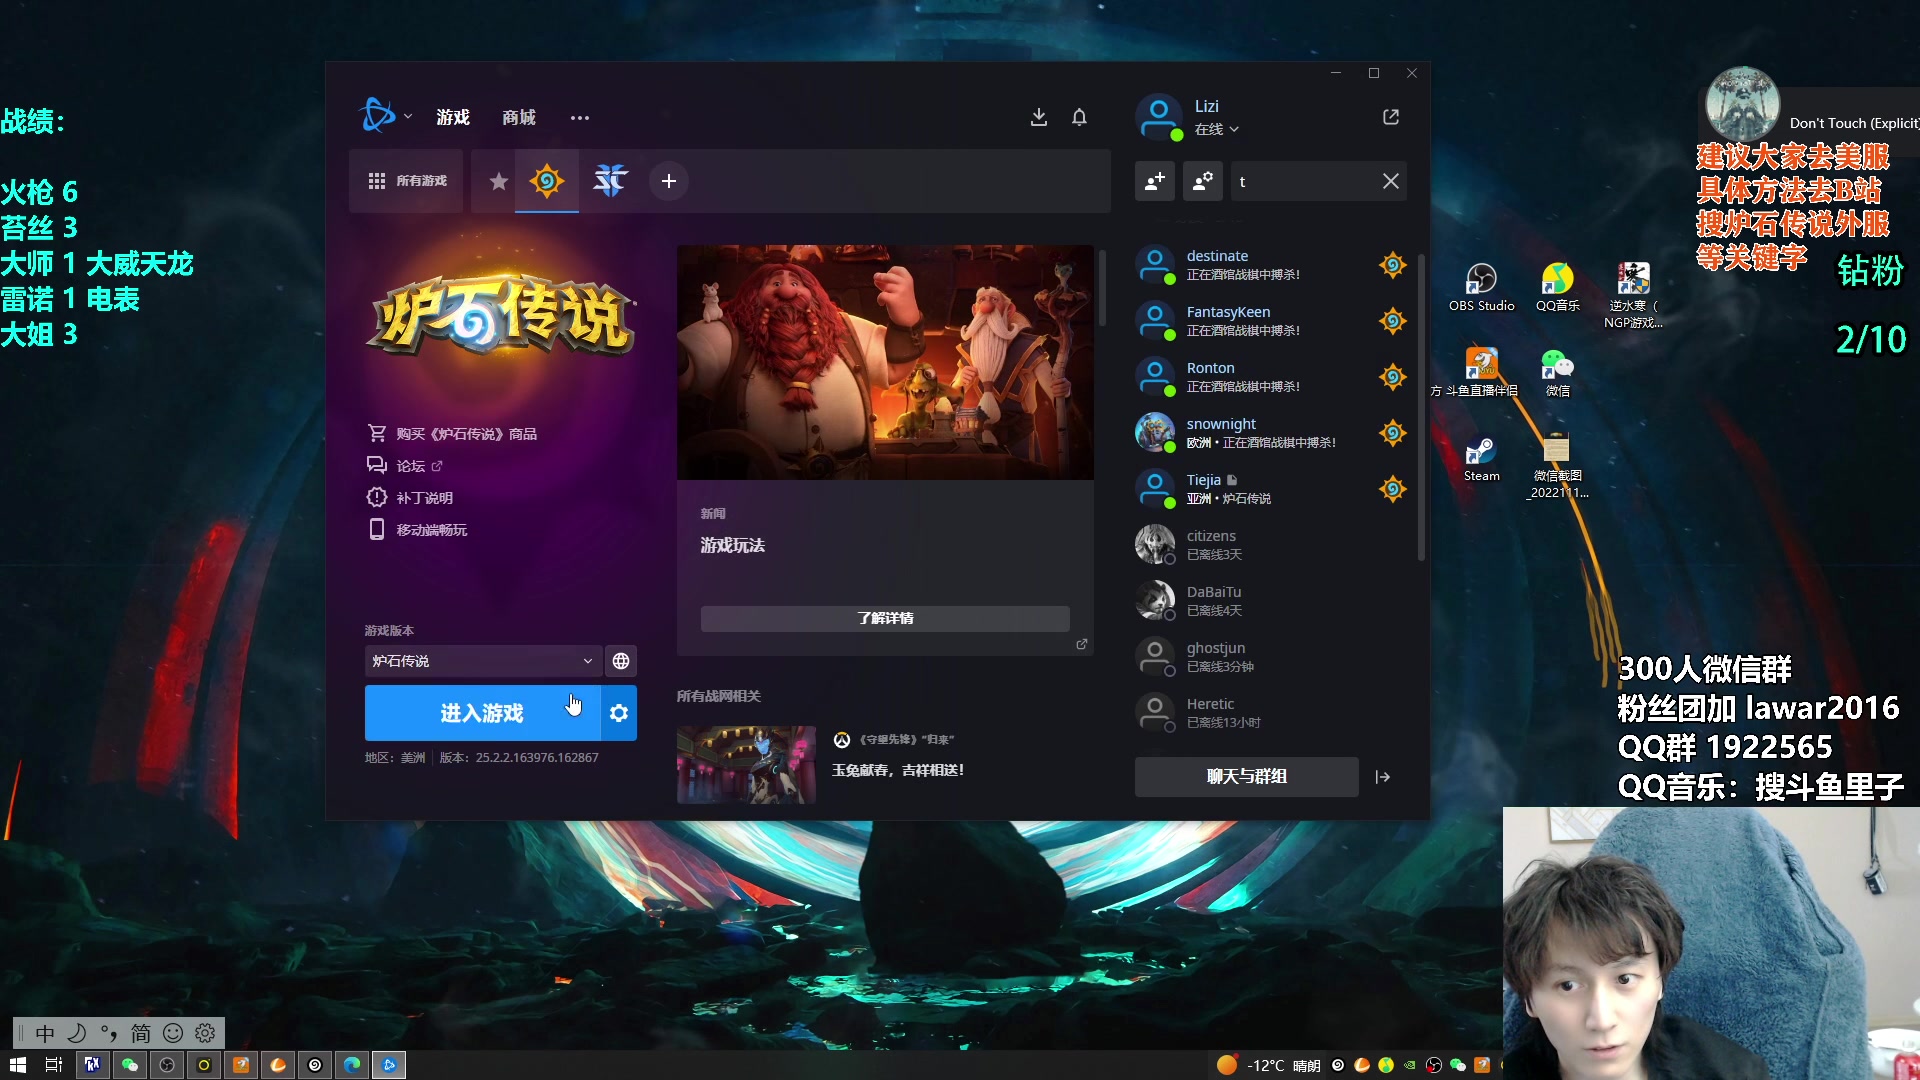
Task: Open 微信 desktop icon
Action: pos(1557,373)
